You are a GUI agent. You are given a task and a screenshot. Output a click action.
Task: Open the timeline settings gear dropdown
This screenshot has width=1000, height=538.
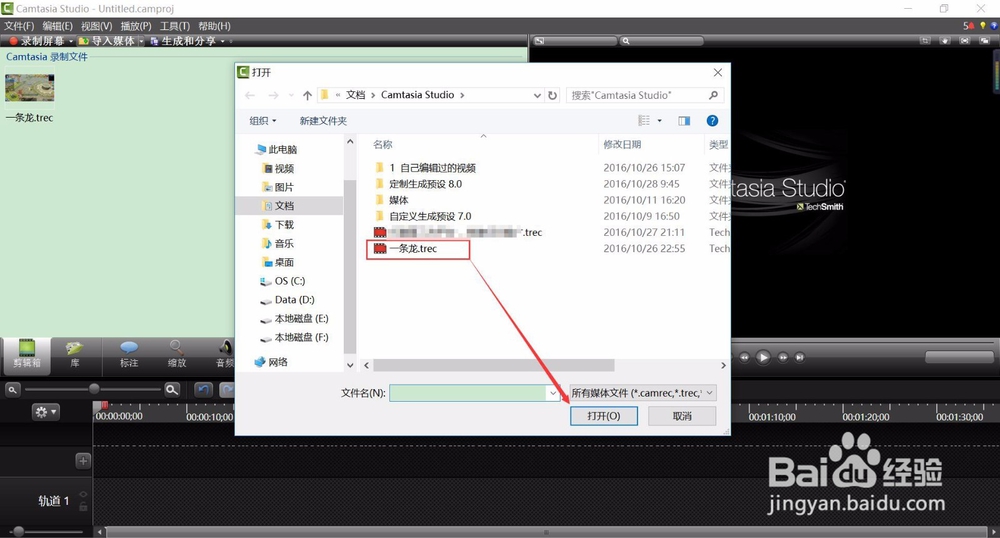click(45, 412)
